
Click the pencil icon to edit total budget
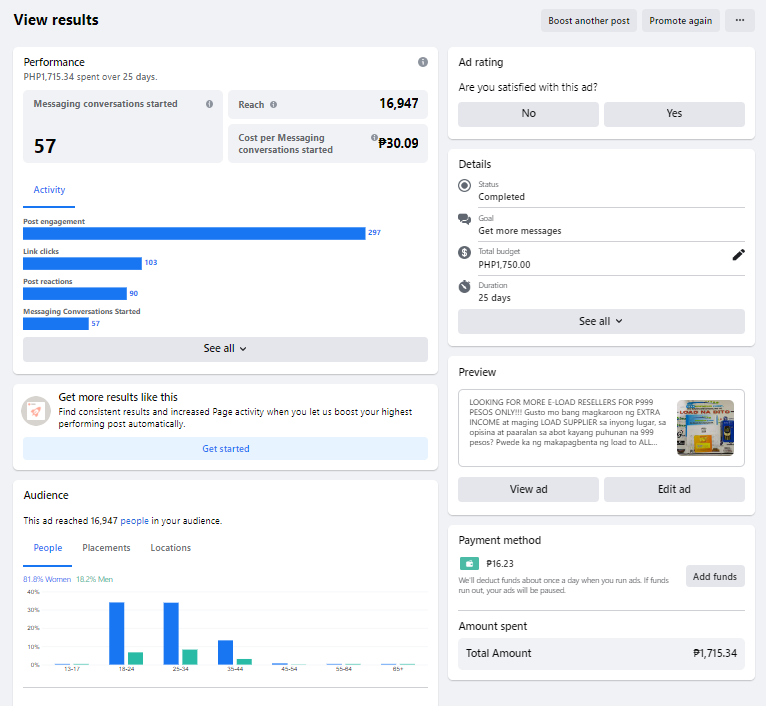tap(738, 255)
